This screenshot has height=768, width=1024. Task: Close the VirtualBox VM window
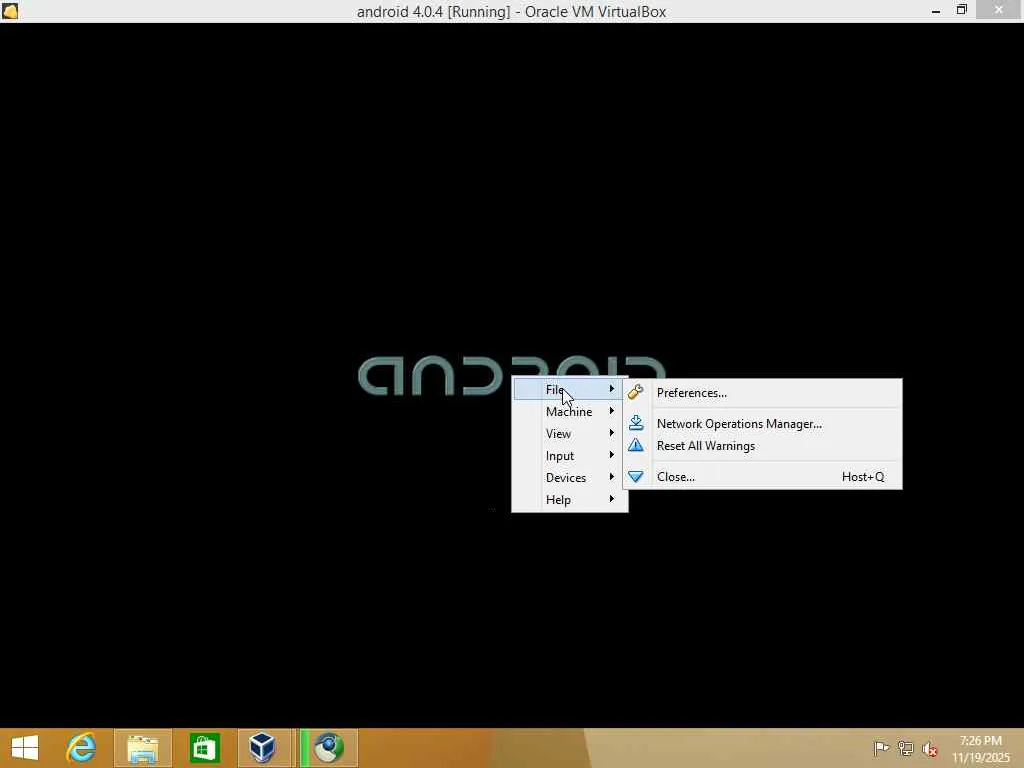point(999,10)
